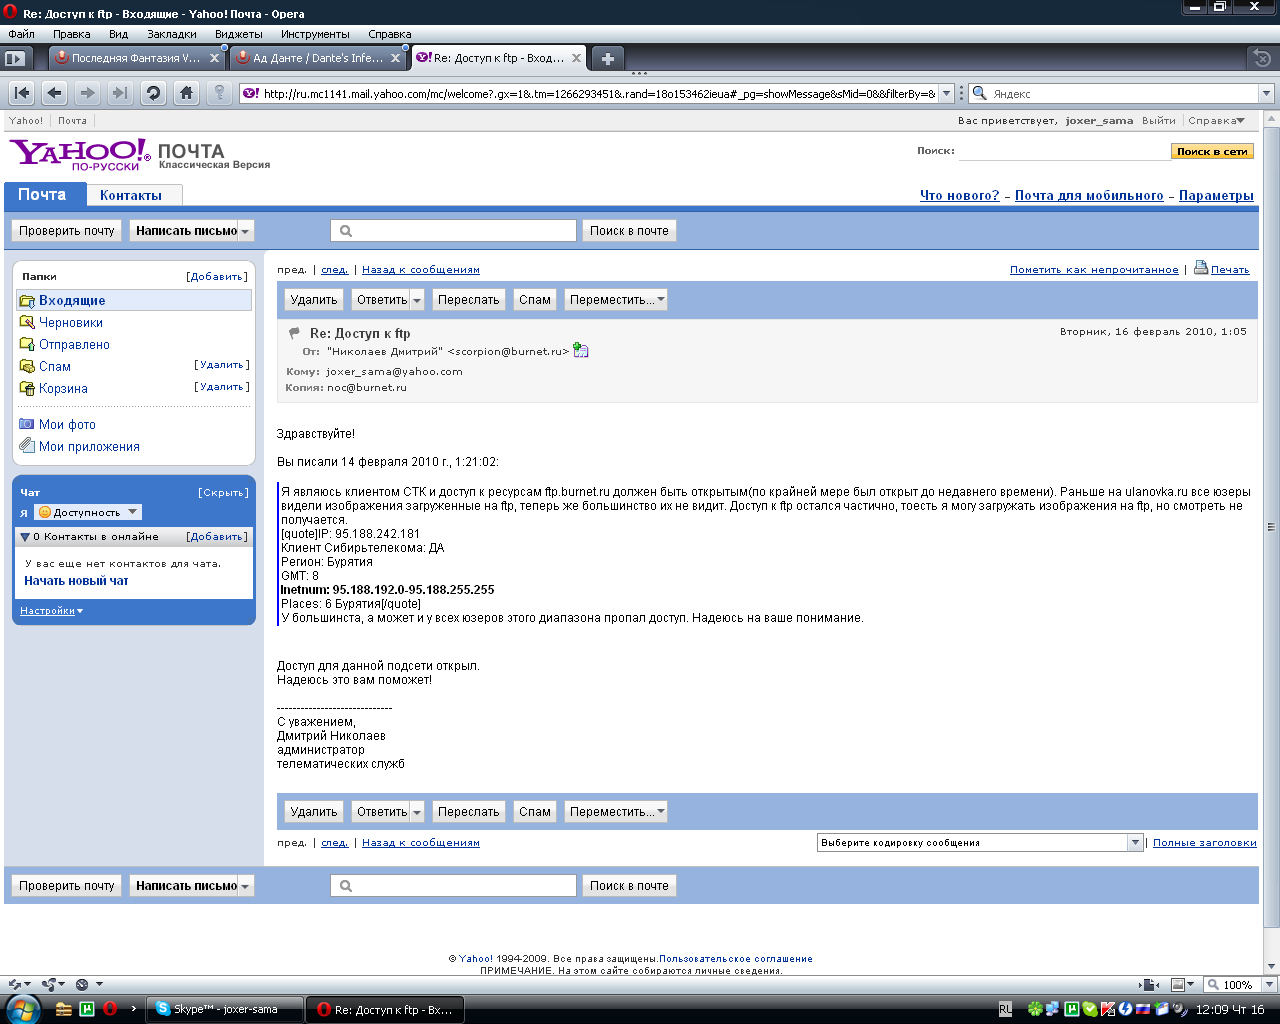The height and width of the screenshot is (1024, 1280).
Task: Click Пометить как непрочитанное link
Action: tap(1094, 270)
